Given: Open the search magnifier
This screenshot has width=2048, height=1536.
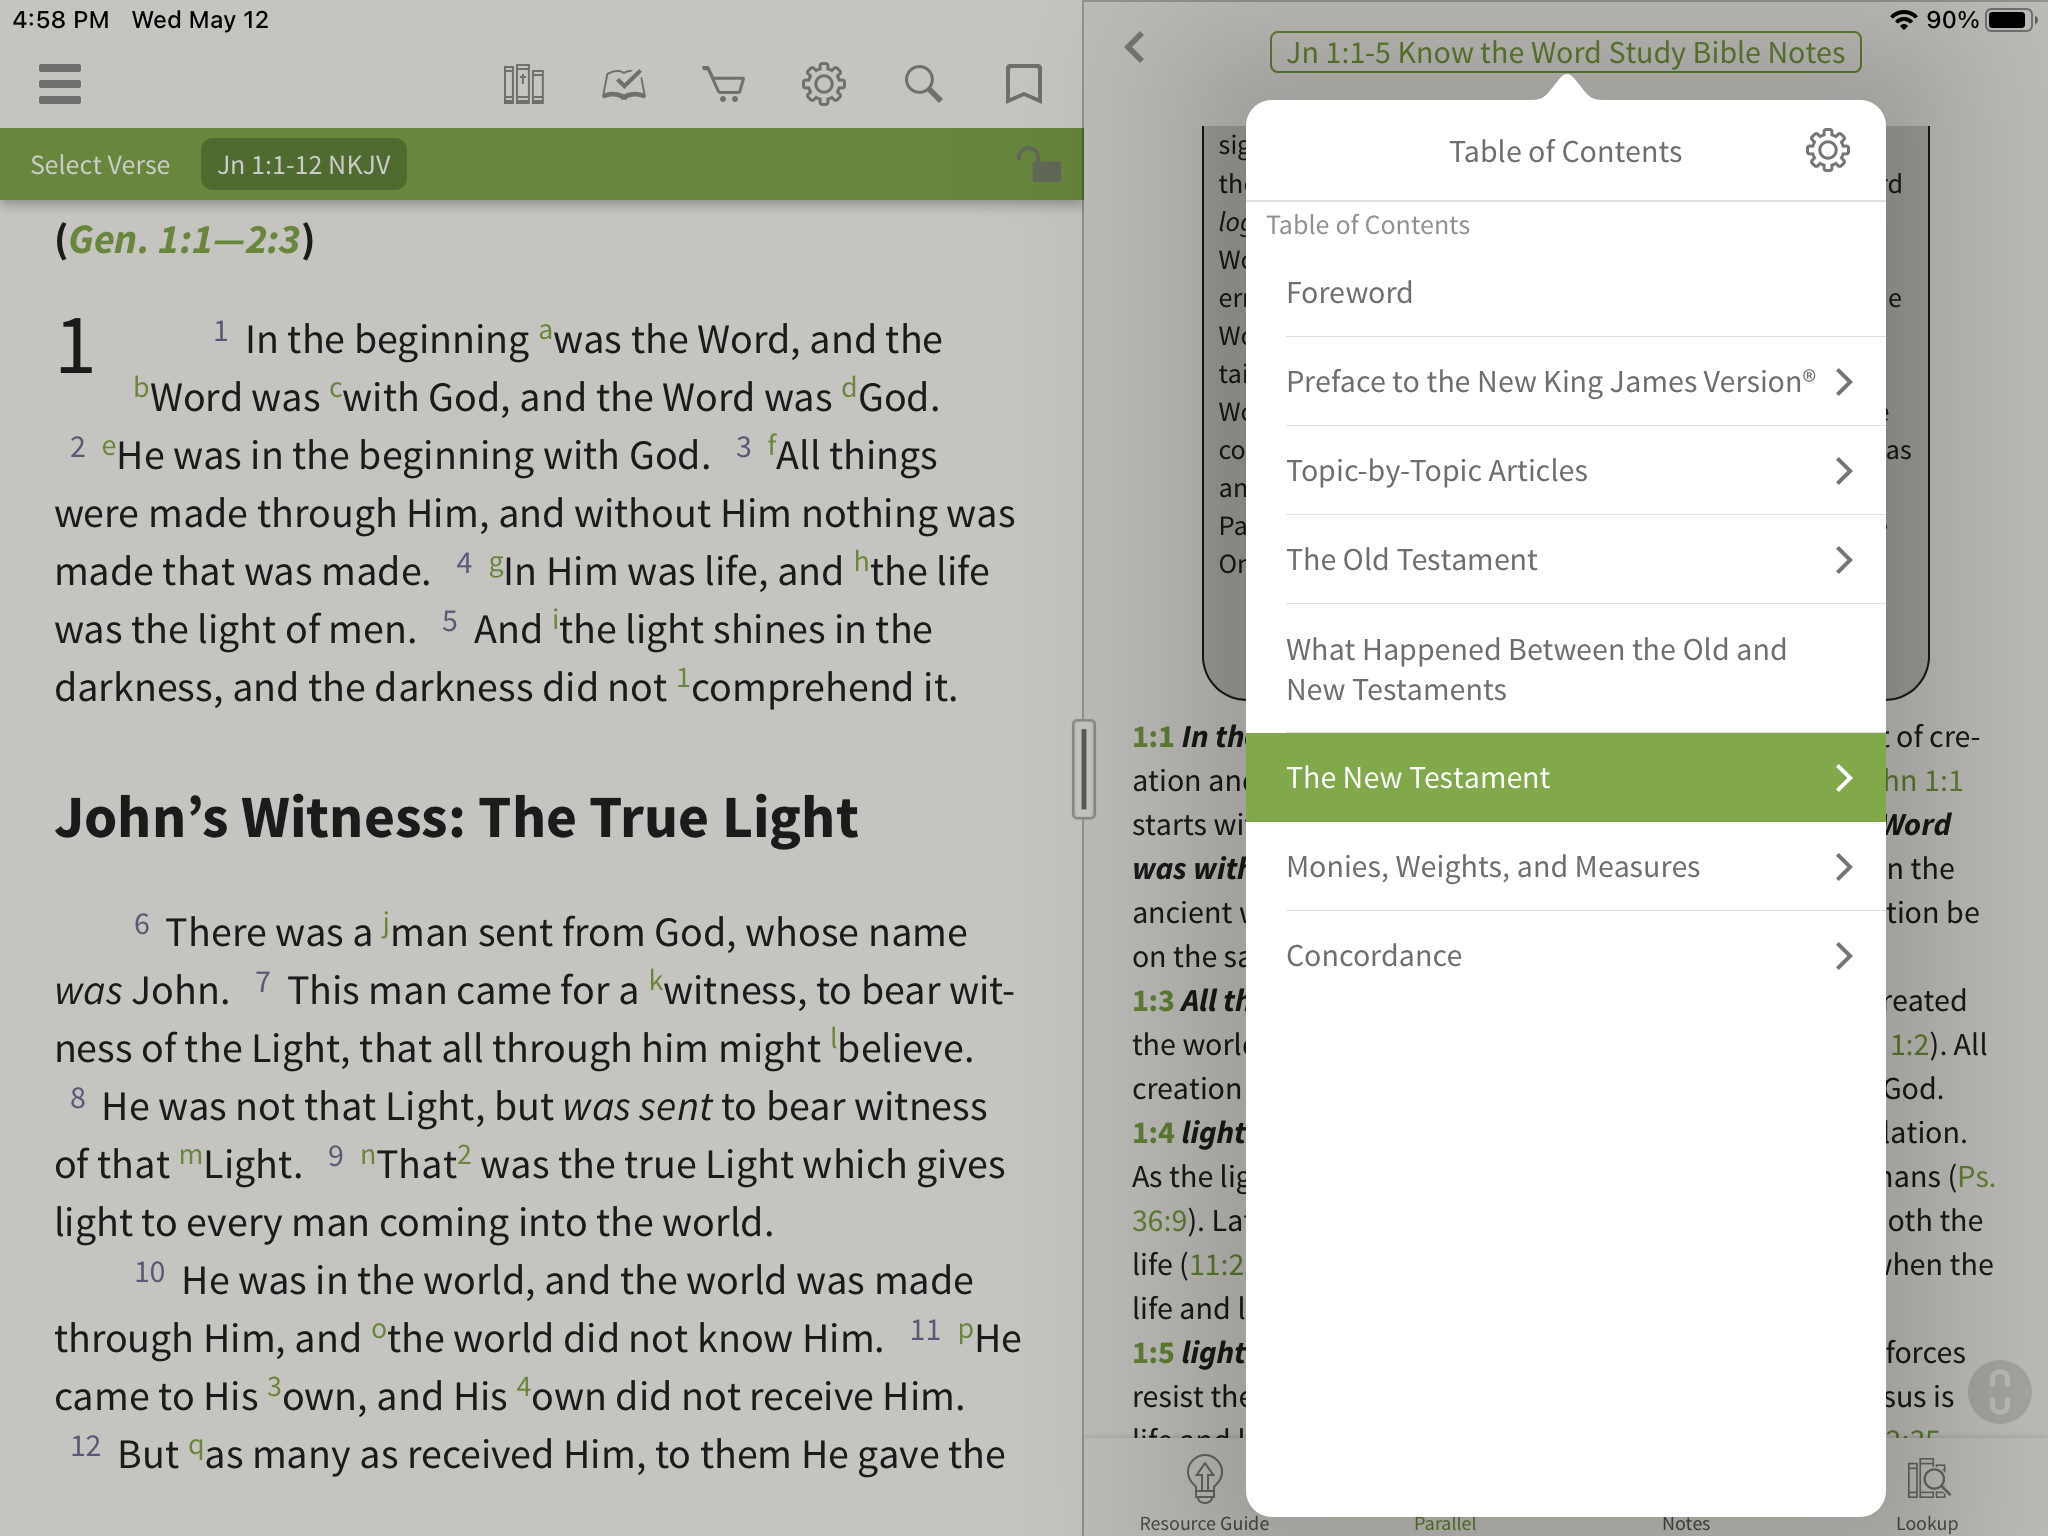Looking at the screenshot, I should (x=923, y=84).
